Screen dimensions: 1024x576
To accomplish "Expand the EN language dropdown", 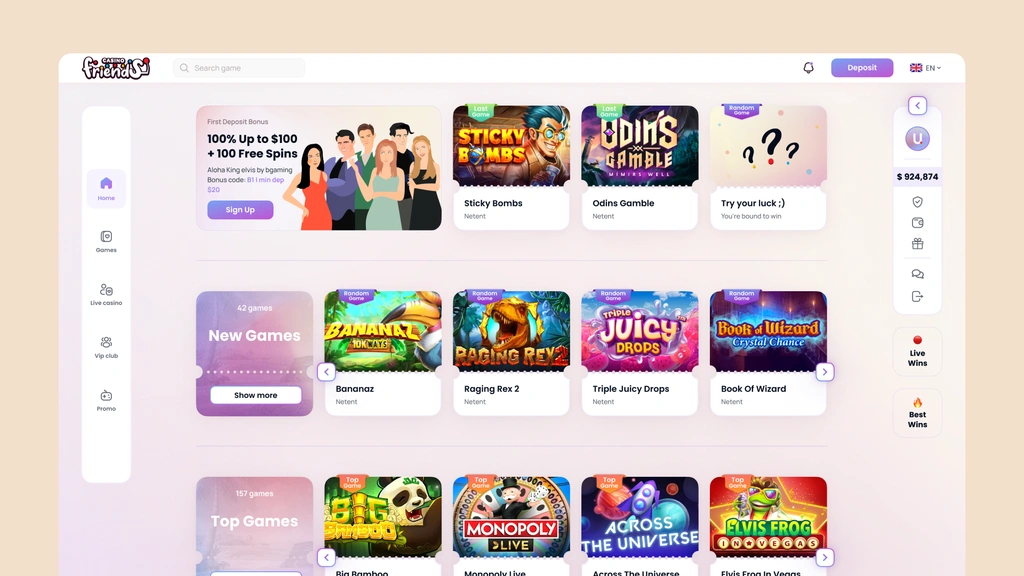I will (925, 68).
